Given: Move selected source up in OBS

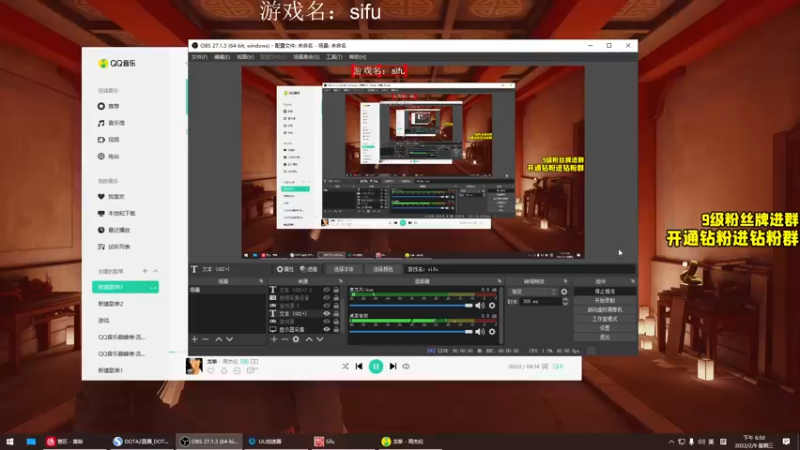Looking at the screenshot, I should (309, 339).
